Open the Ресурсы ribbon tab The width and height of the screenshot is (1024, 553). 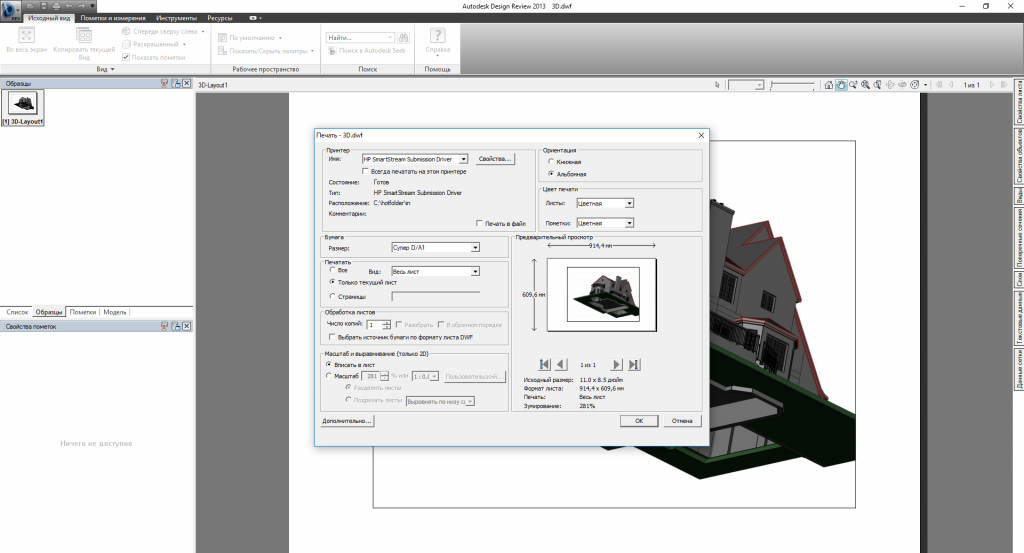[219, 18]
